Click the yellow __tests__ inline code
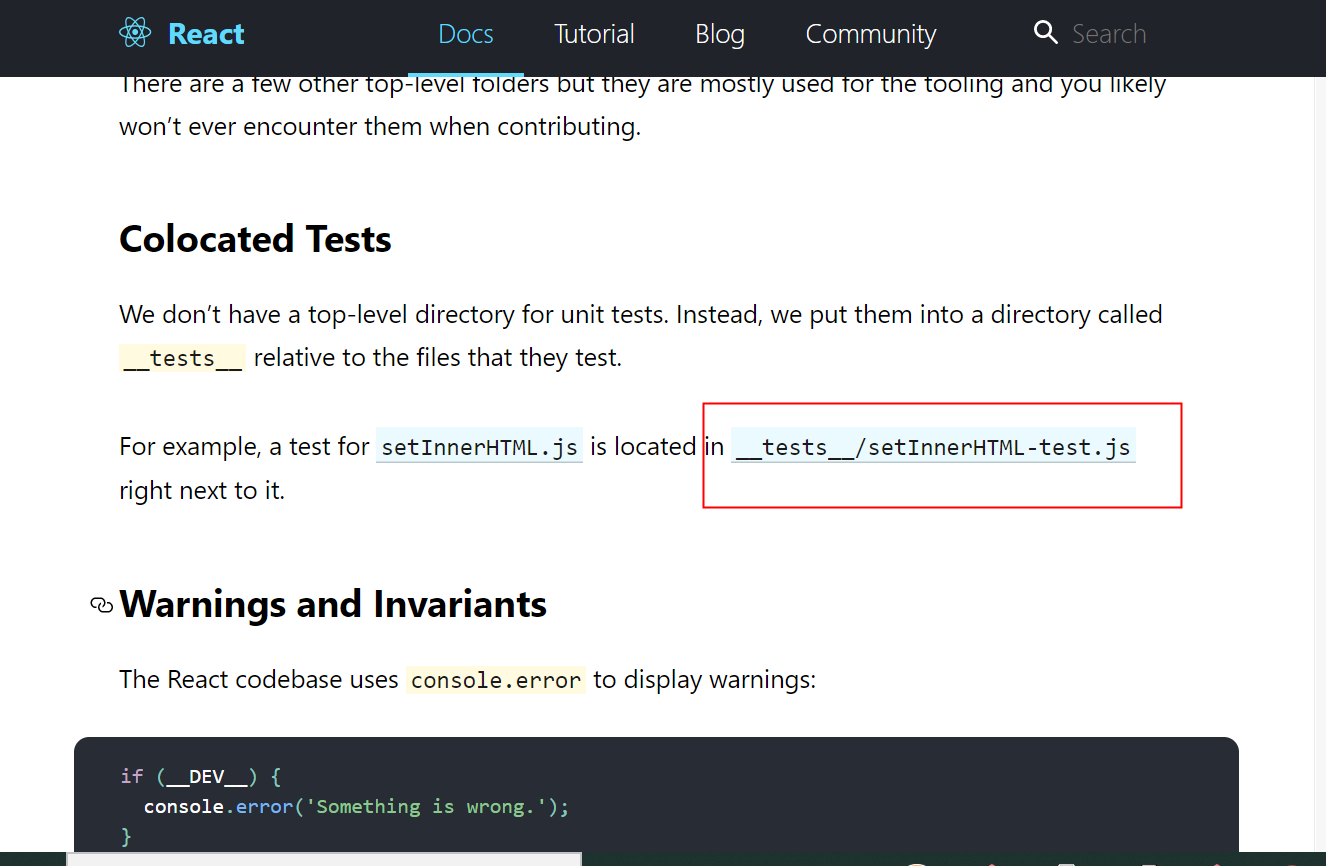Image resolution: width=1326 pixels, height=866 pixels. (182, 359)
